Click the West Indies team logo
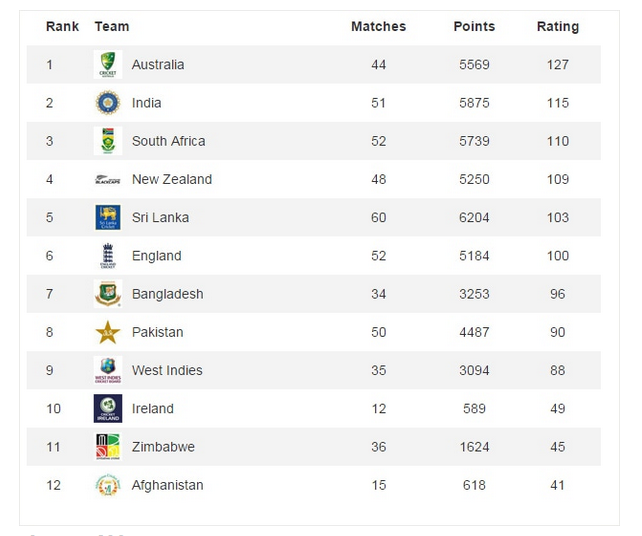Viewport: 642px width, 536px height. pos(107,370)
